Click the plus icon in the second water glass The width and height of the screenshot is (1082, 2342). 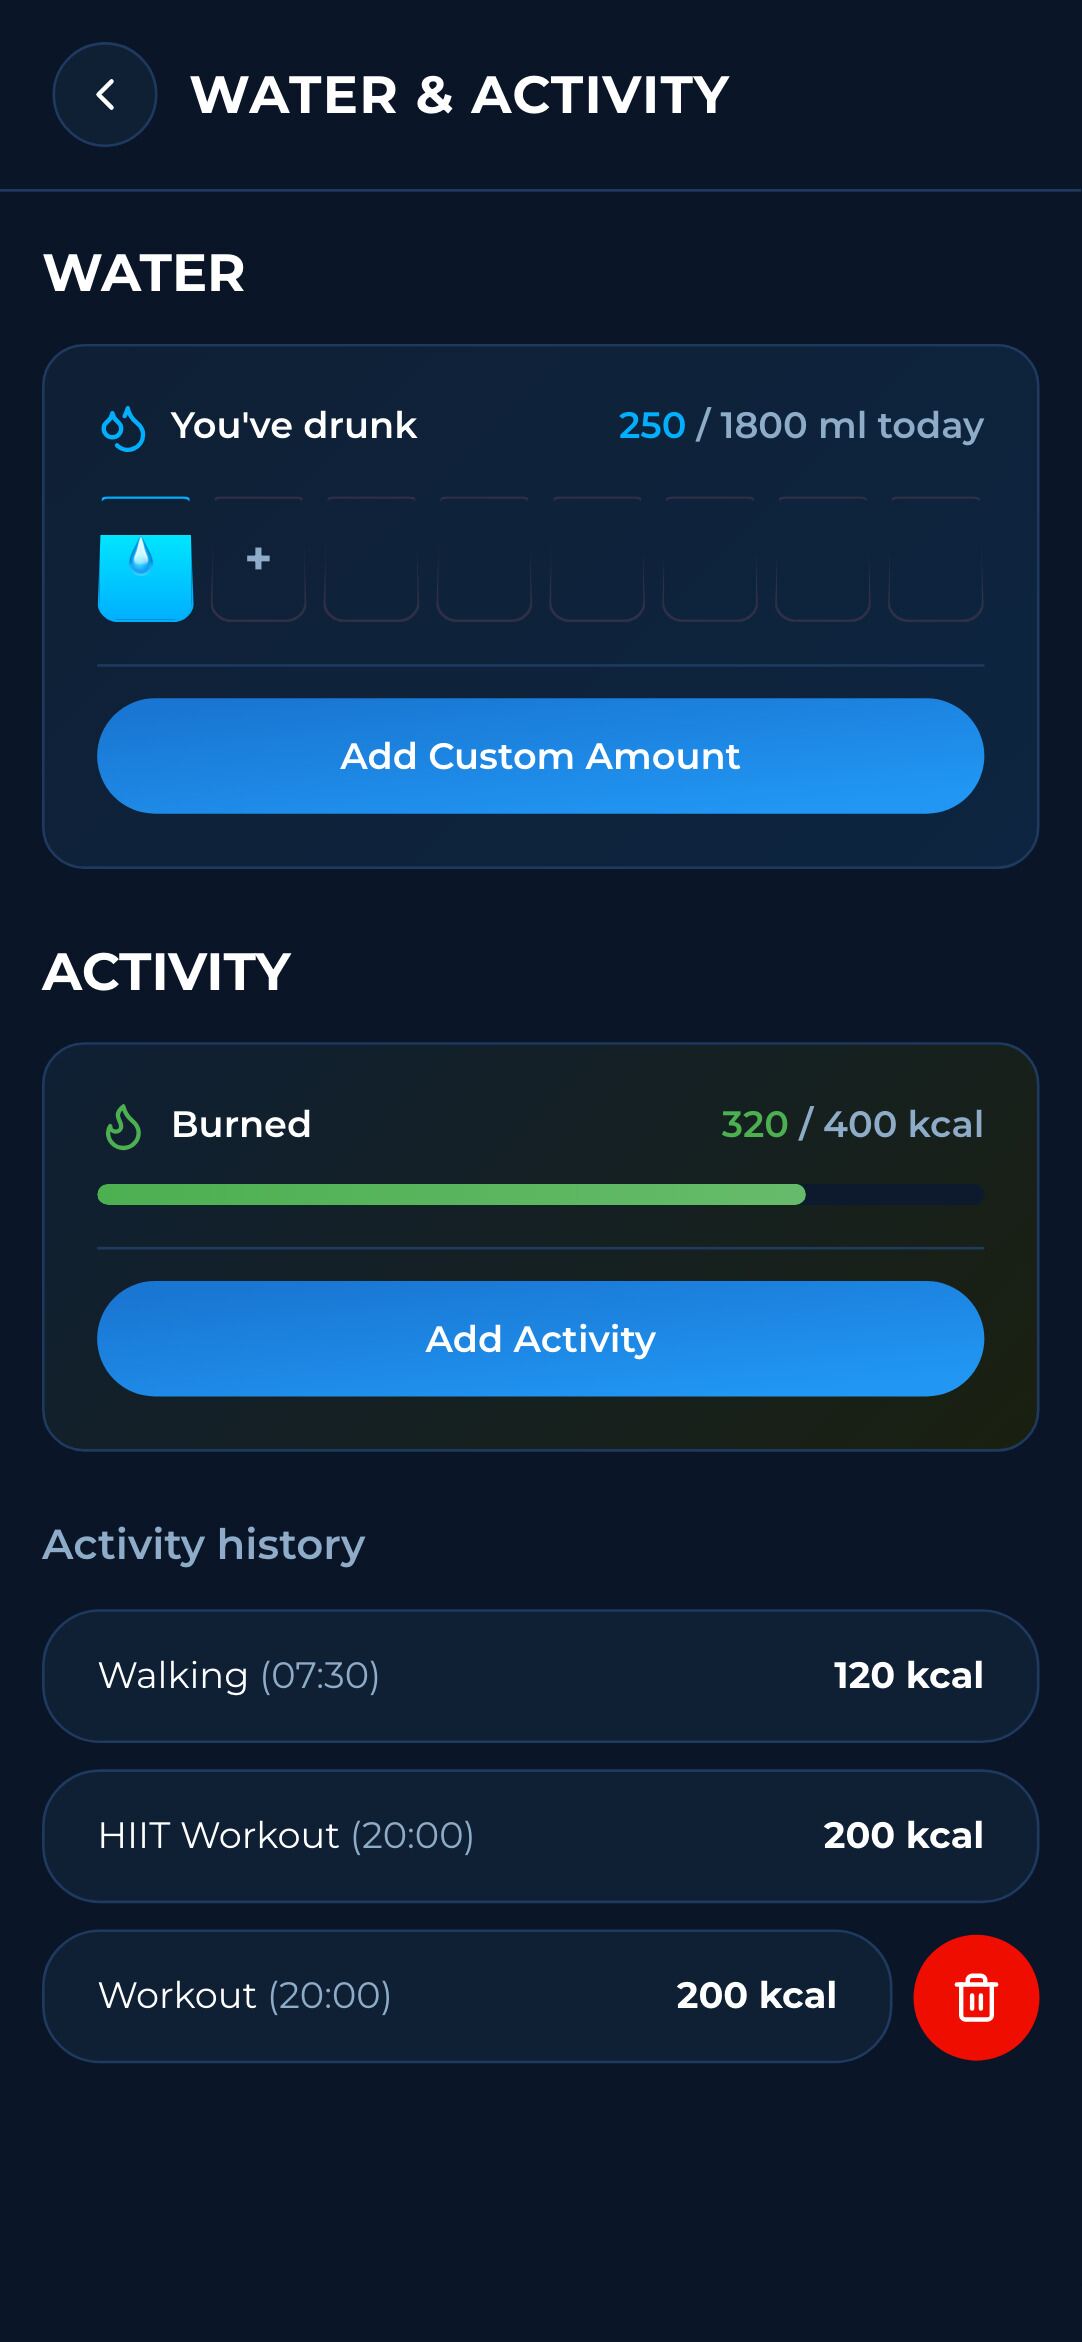(x=258, y=560)
